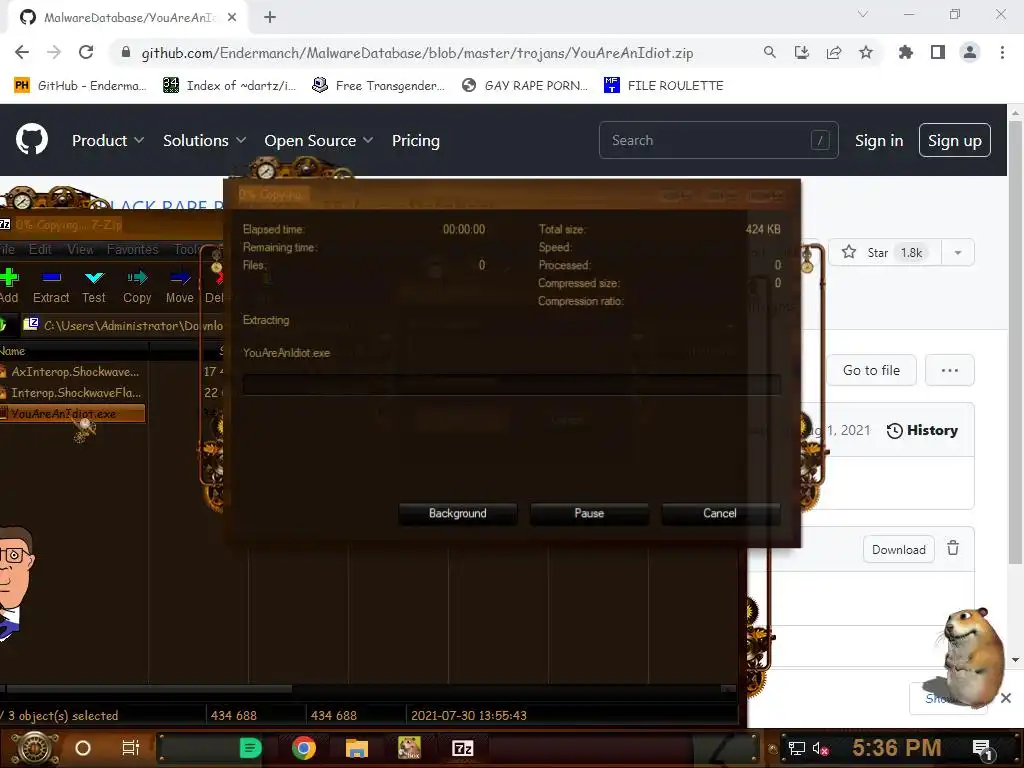Open the Index of ~dartz bookmark

229,86
